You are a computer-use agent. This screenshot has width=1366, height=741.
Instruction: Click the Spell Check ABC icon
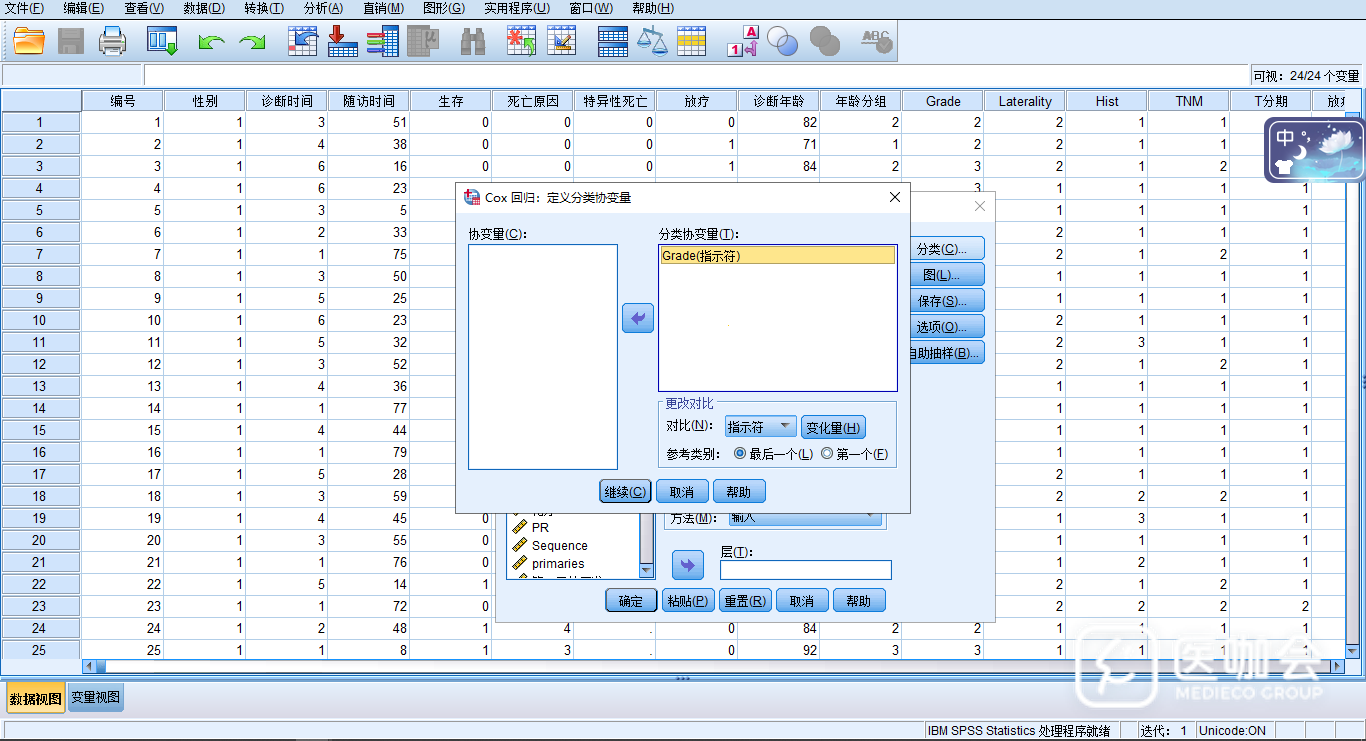click(x=877, y=41)
